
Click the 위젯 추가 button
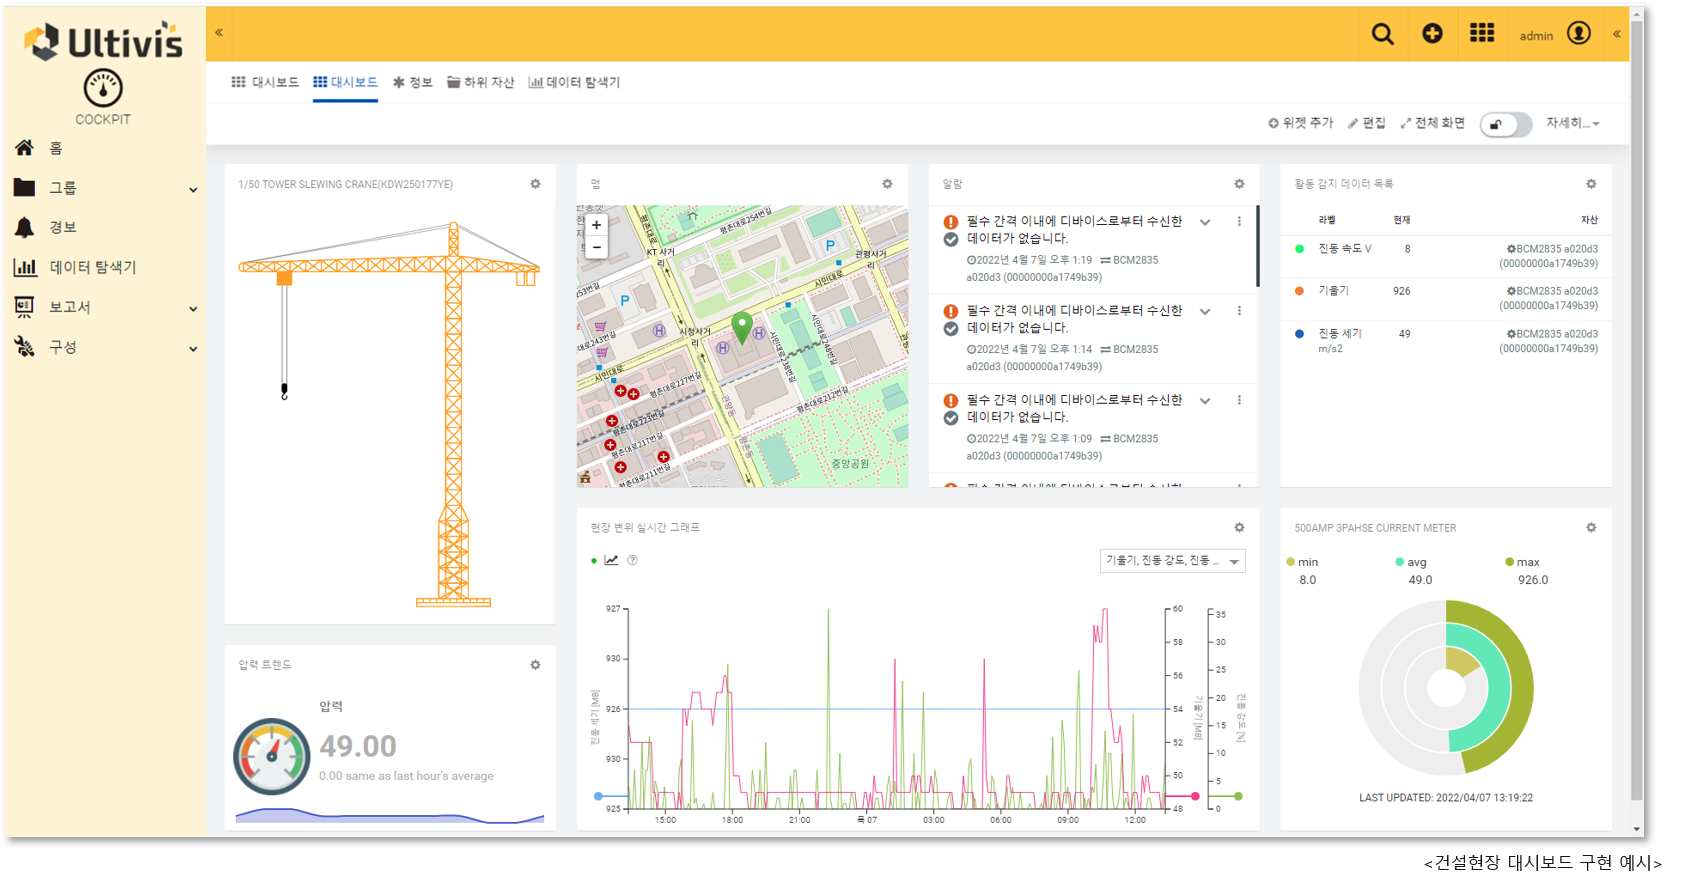pyautogui.click(x=1300, y=123)
